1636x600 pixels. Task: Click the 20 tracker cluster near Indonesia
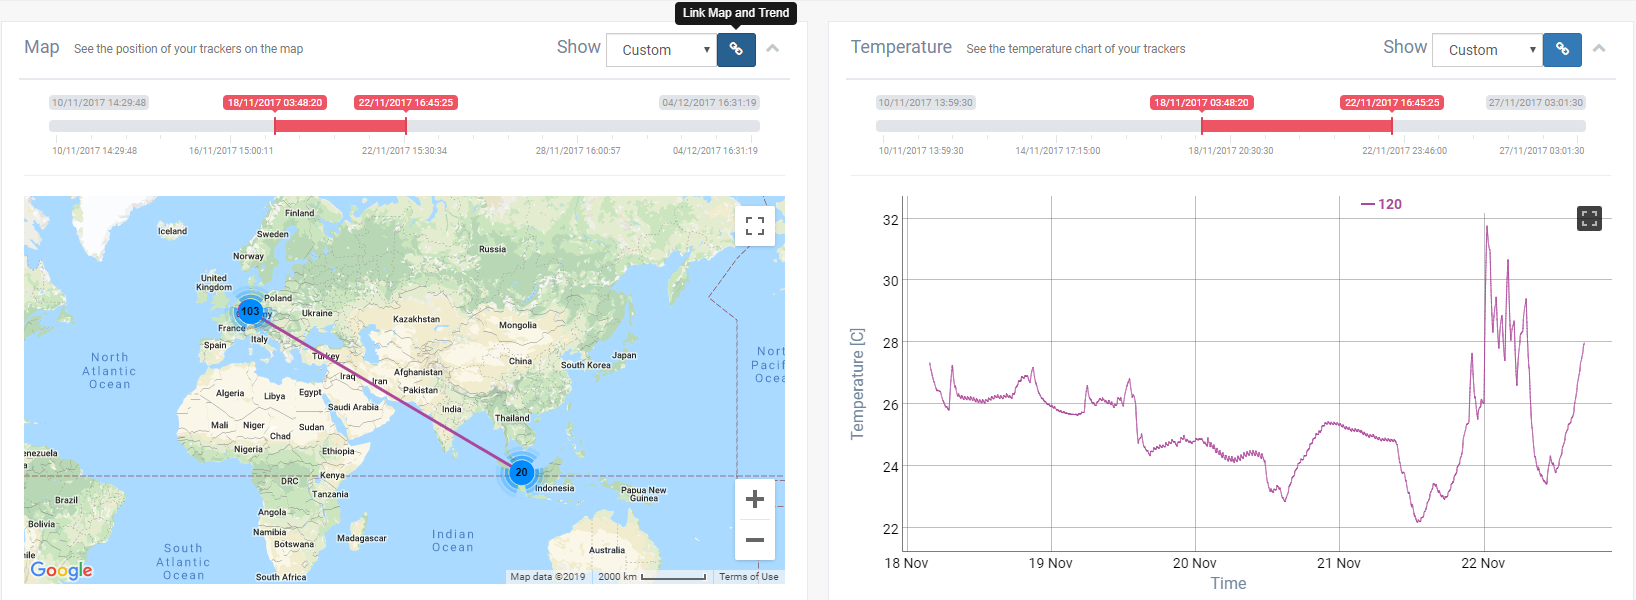coord(521,472)
